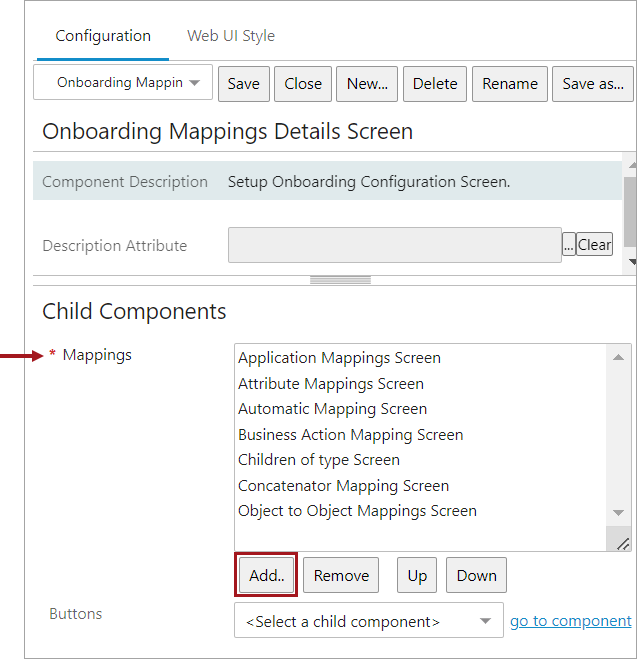637x659 pixels.
Task: Select Business Action Mapping Screen entry
Action: (350, 435)
